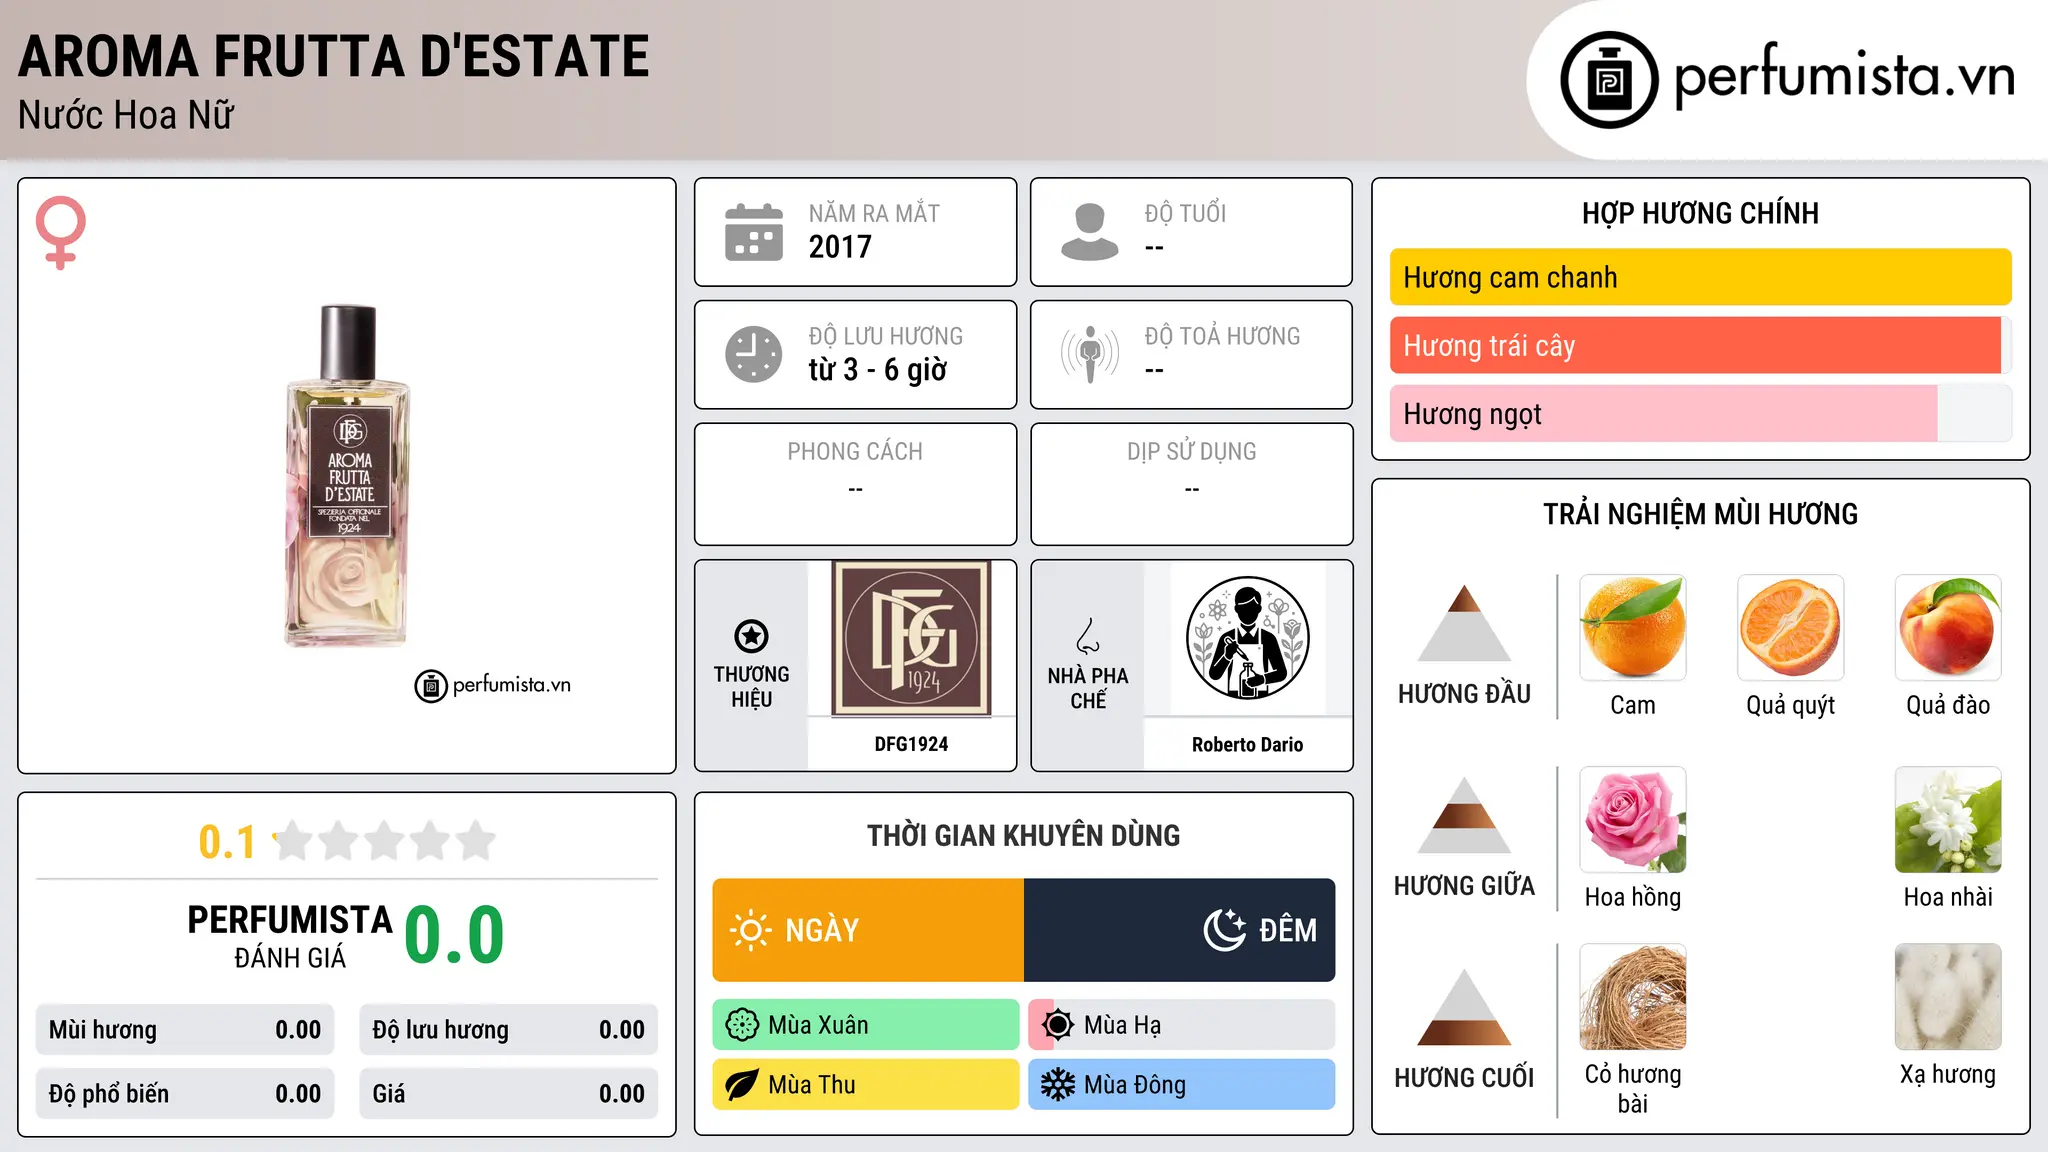Select the Hoa nhài note image
2048x1152 pixels.
[1948, 820]
